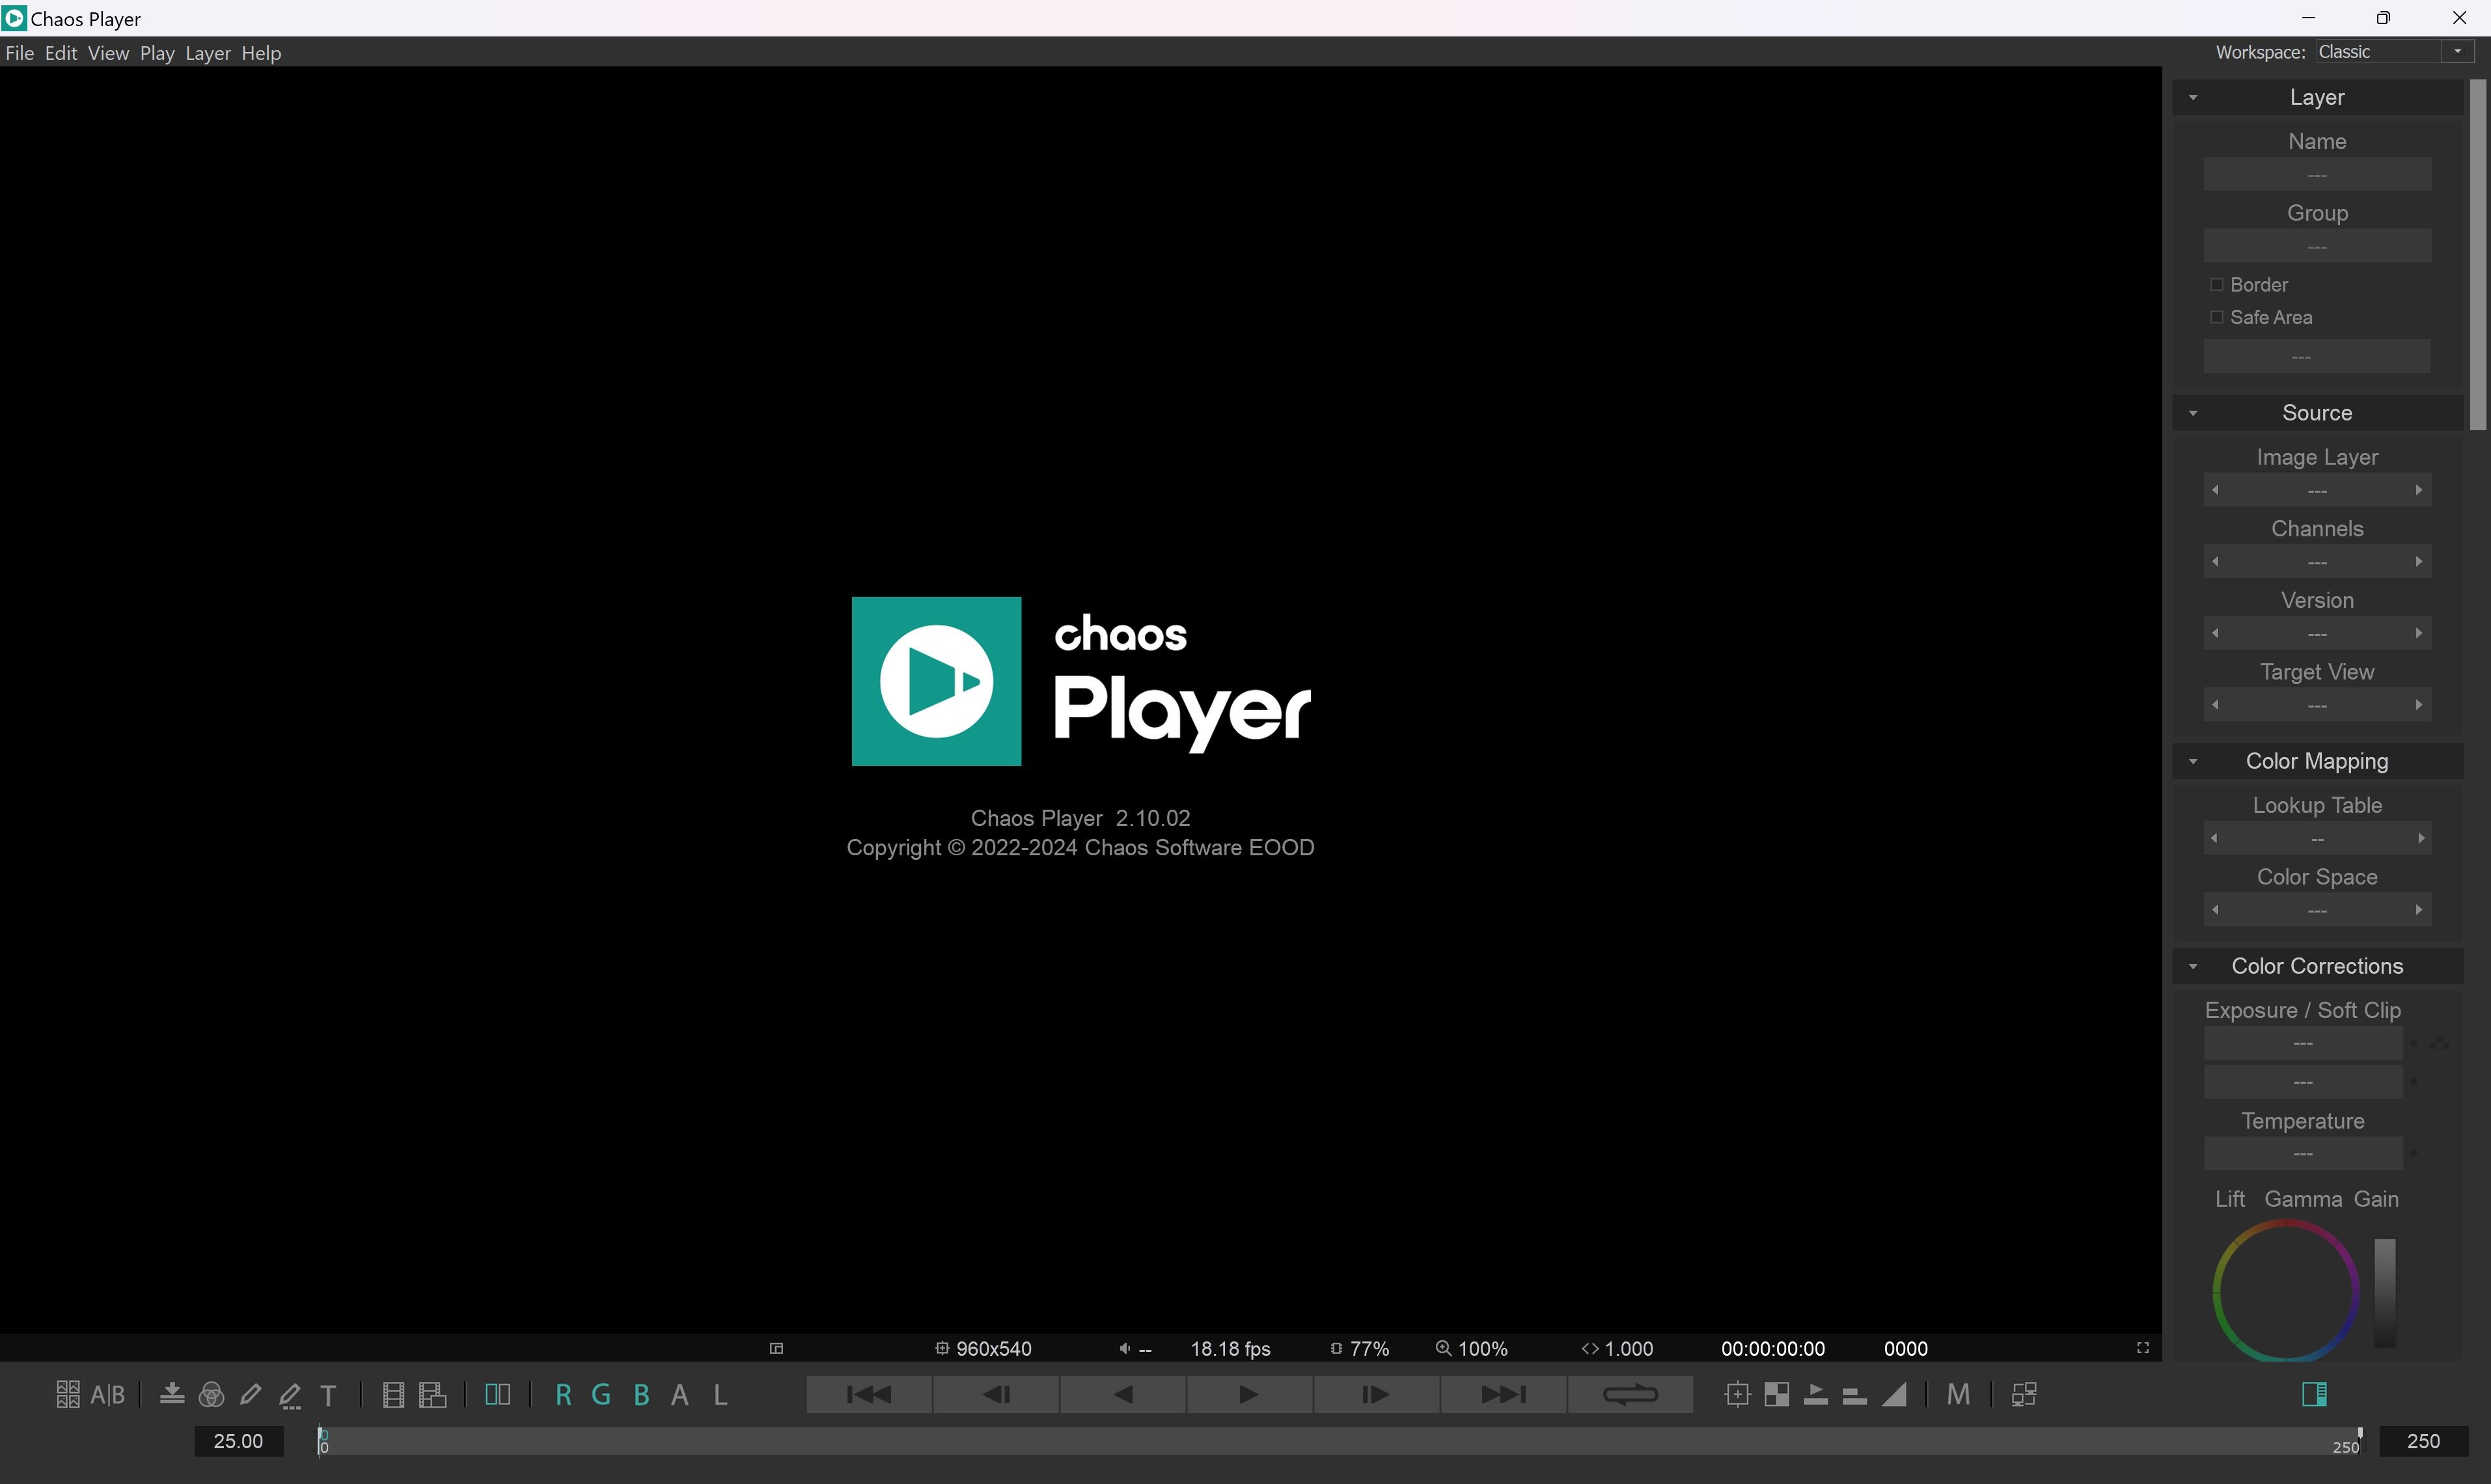Click the gradient ramp triangle icon
This screenshot has width=2491, height=1484.
tap(1894, 1394)
